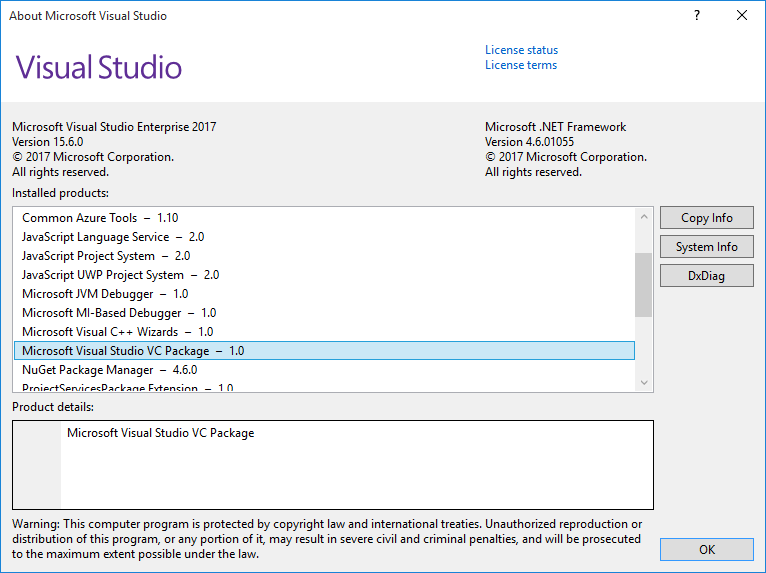Click the installed products scroll down arrow
766x573 pixels.
tap(644, 382)
